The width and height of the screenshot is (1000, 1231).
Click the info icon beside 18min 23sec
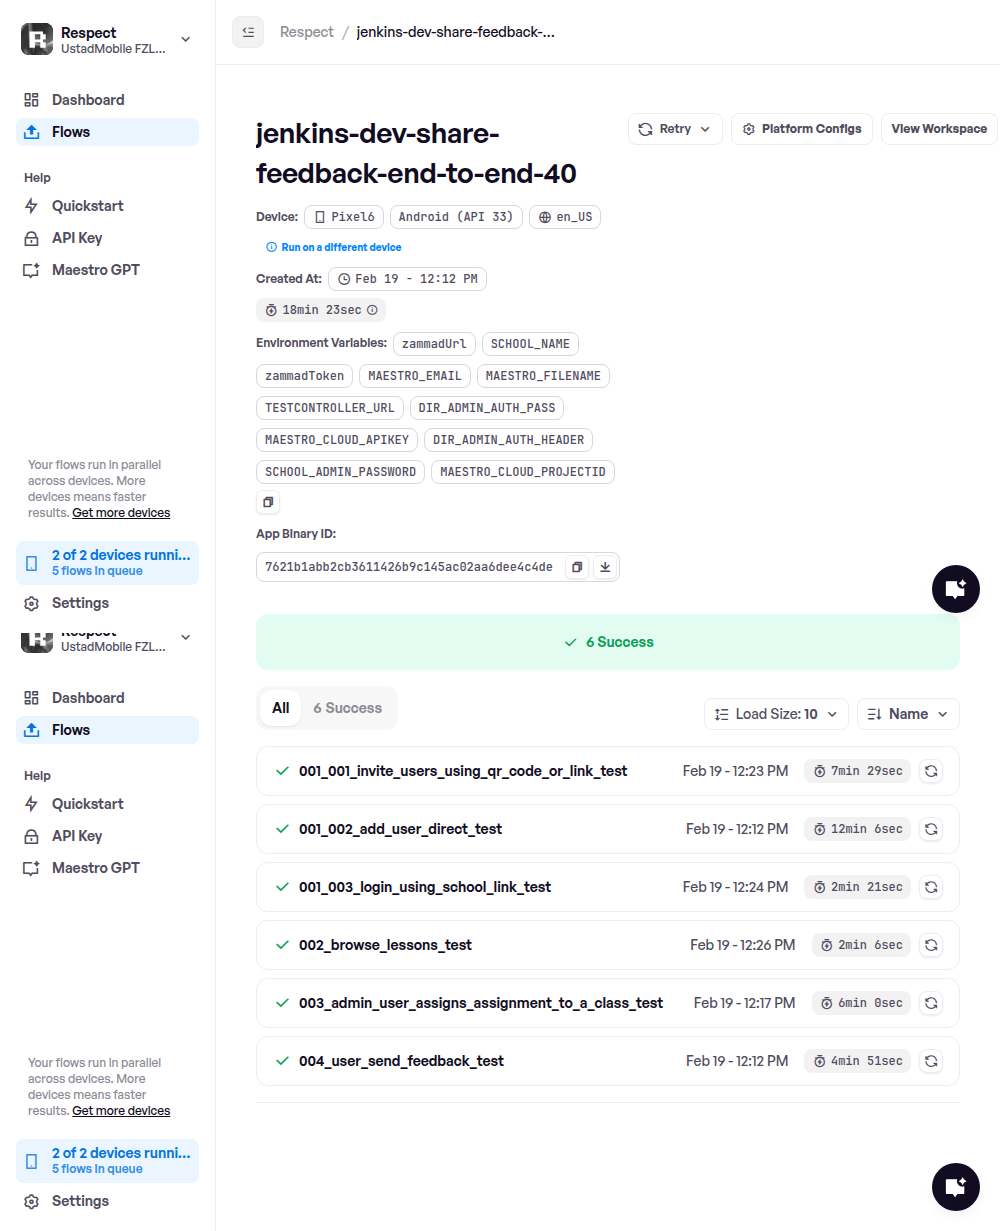click(372, 310)
